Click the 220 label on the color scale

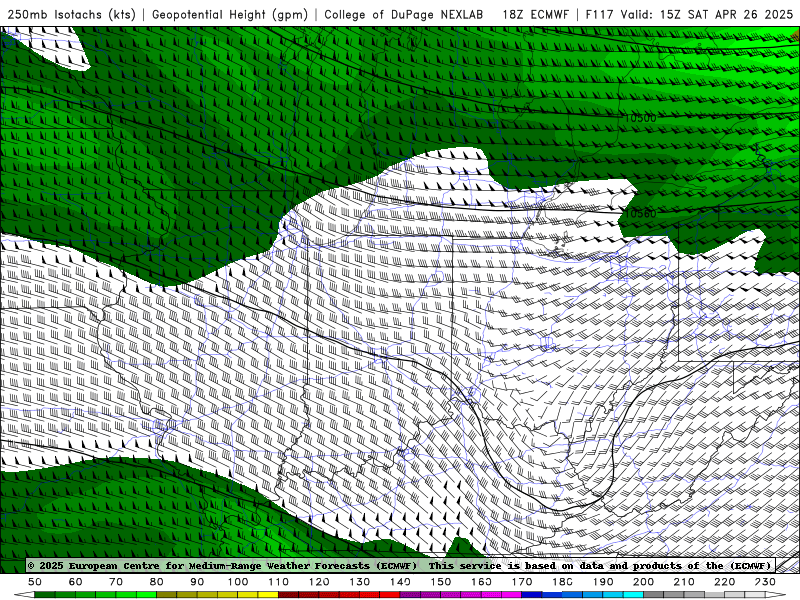point(724,582)
